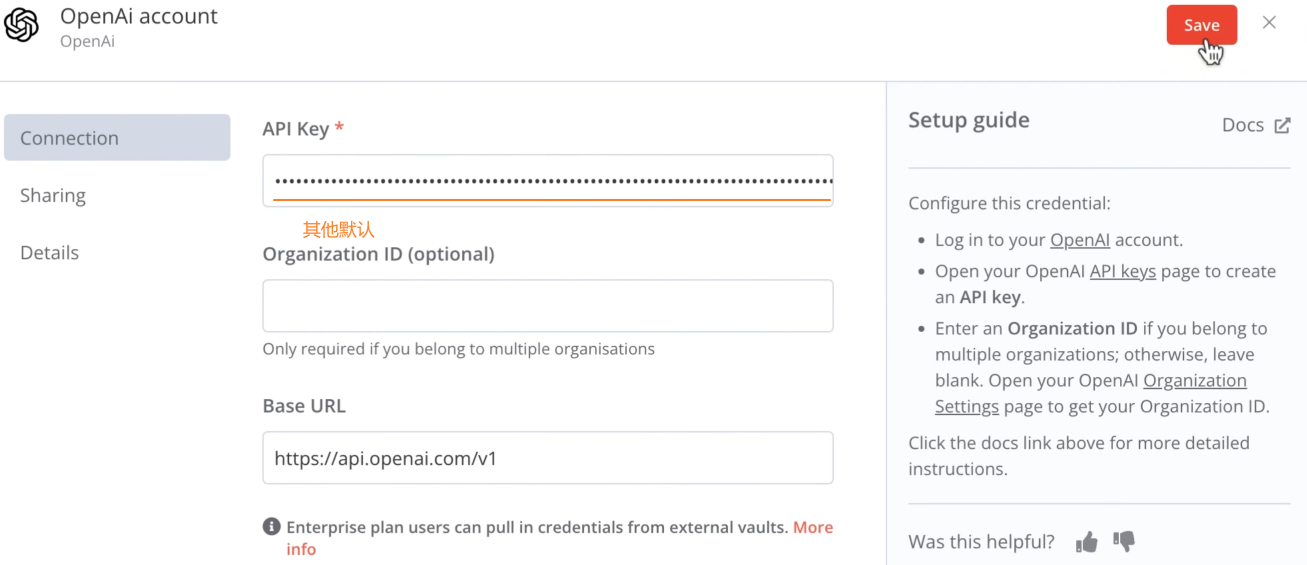Open the Docs link
Viewport: 1307px width, 565px height.
1243,125
